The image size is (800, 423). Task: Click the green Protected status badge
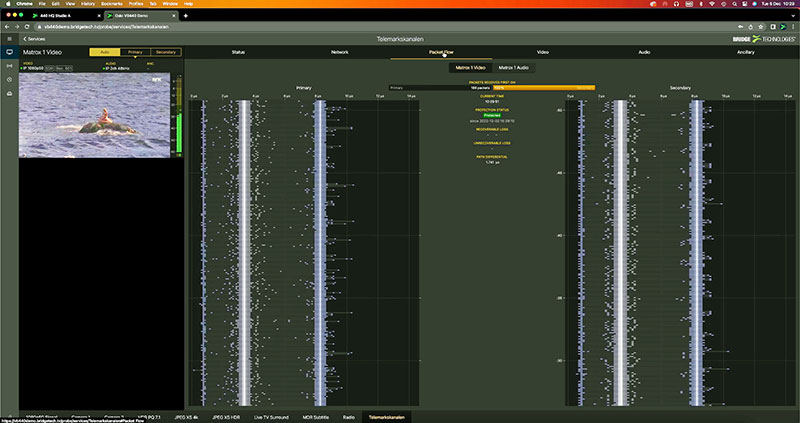coord(492,115)
